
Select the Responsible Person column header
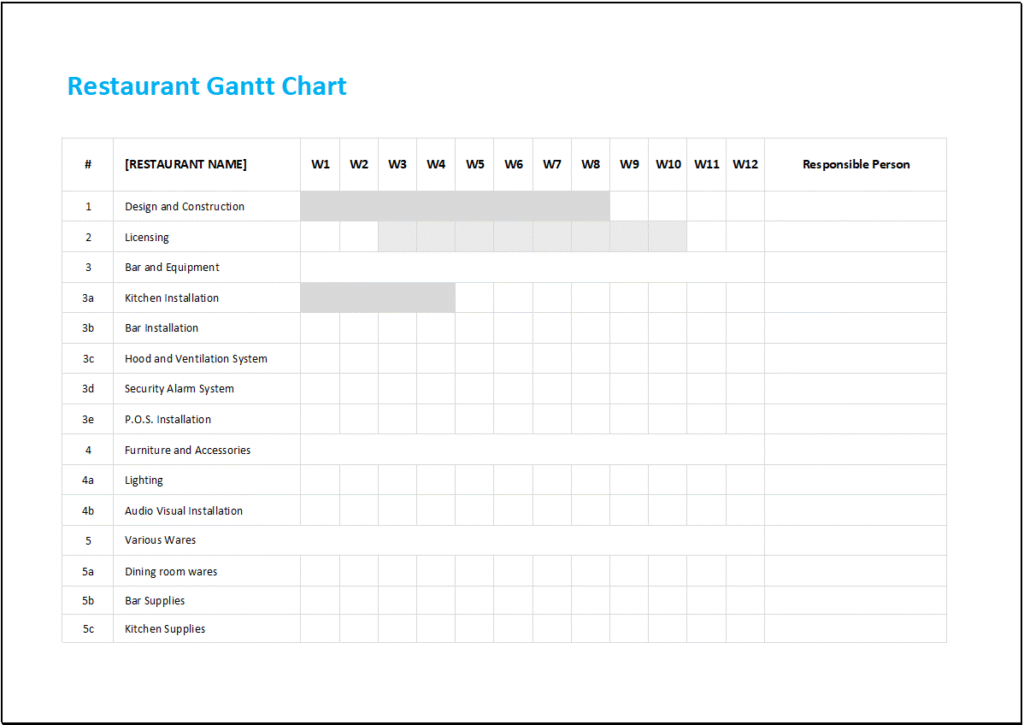(855, 164)
